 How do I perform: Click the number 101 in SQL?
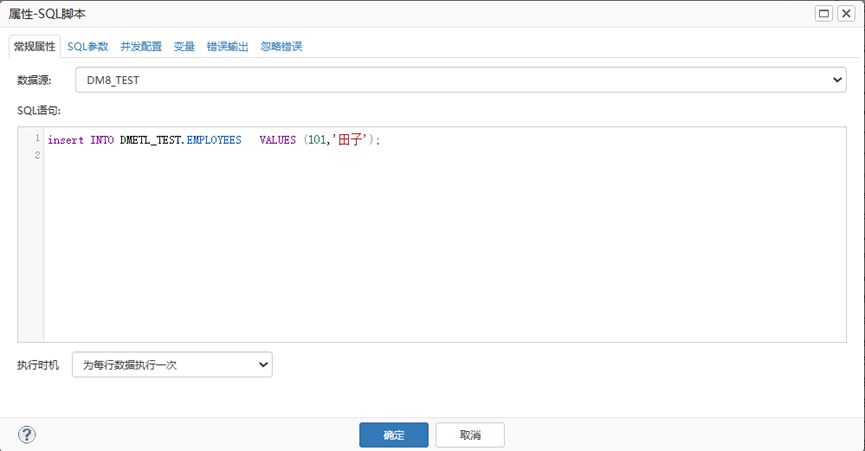[317, 140]
